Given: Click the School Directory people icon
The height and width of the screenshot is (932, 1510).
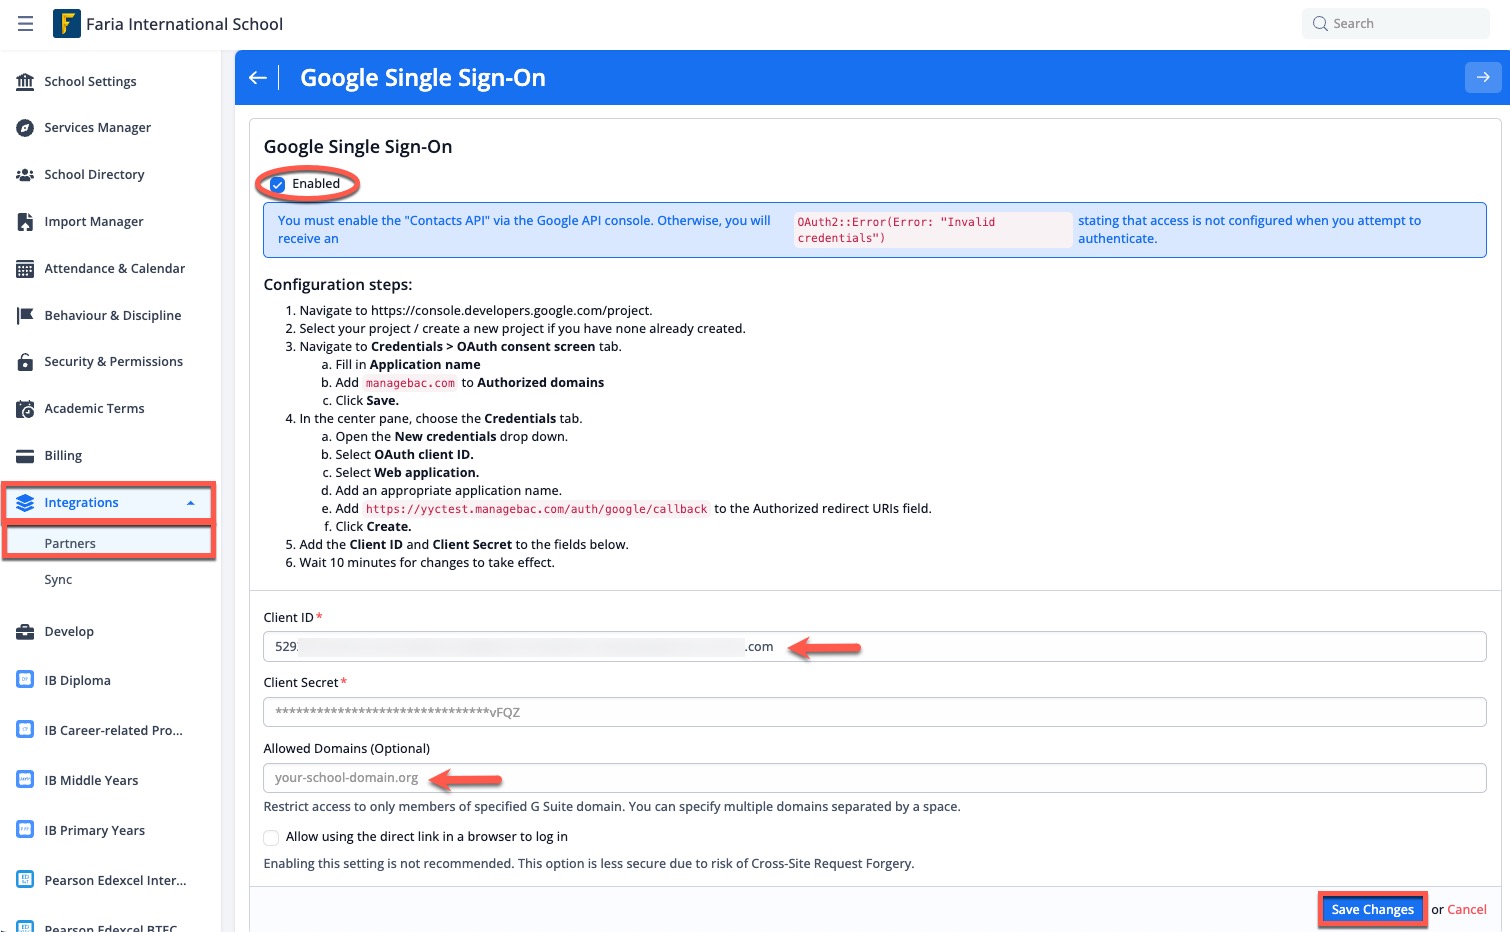Looking at the screenshot, I should pyautogui.click(x=25, y=175).
